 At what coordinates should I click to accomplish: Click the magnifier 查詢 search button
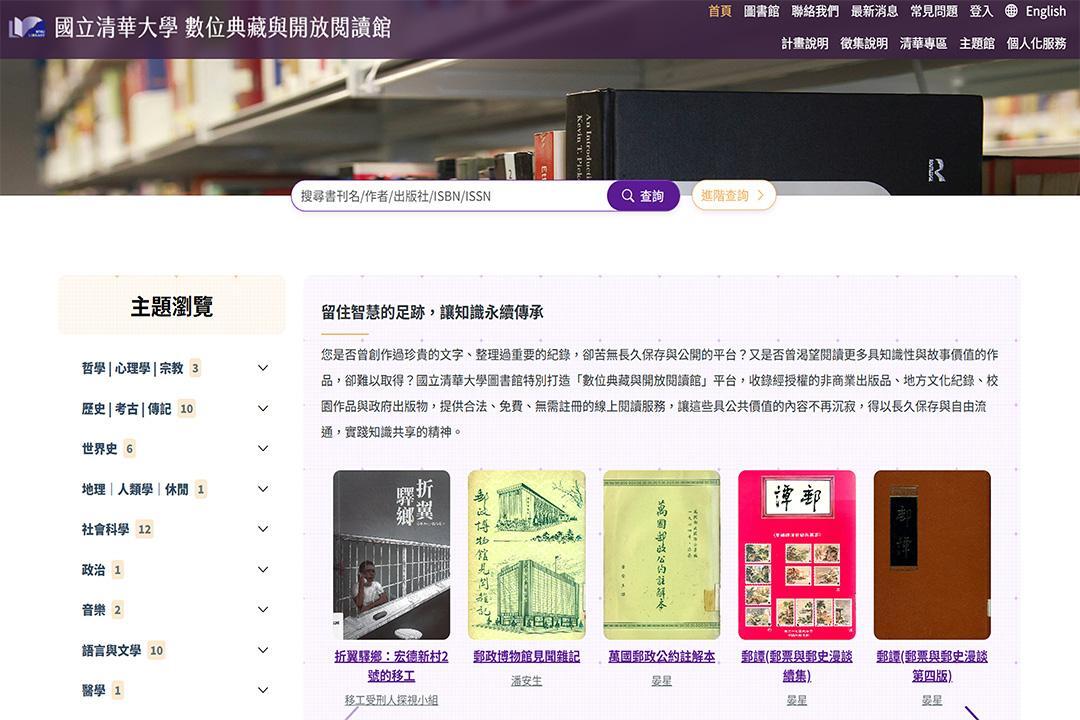point(643,196)
